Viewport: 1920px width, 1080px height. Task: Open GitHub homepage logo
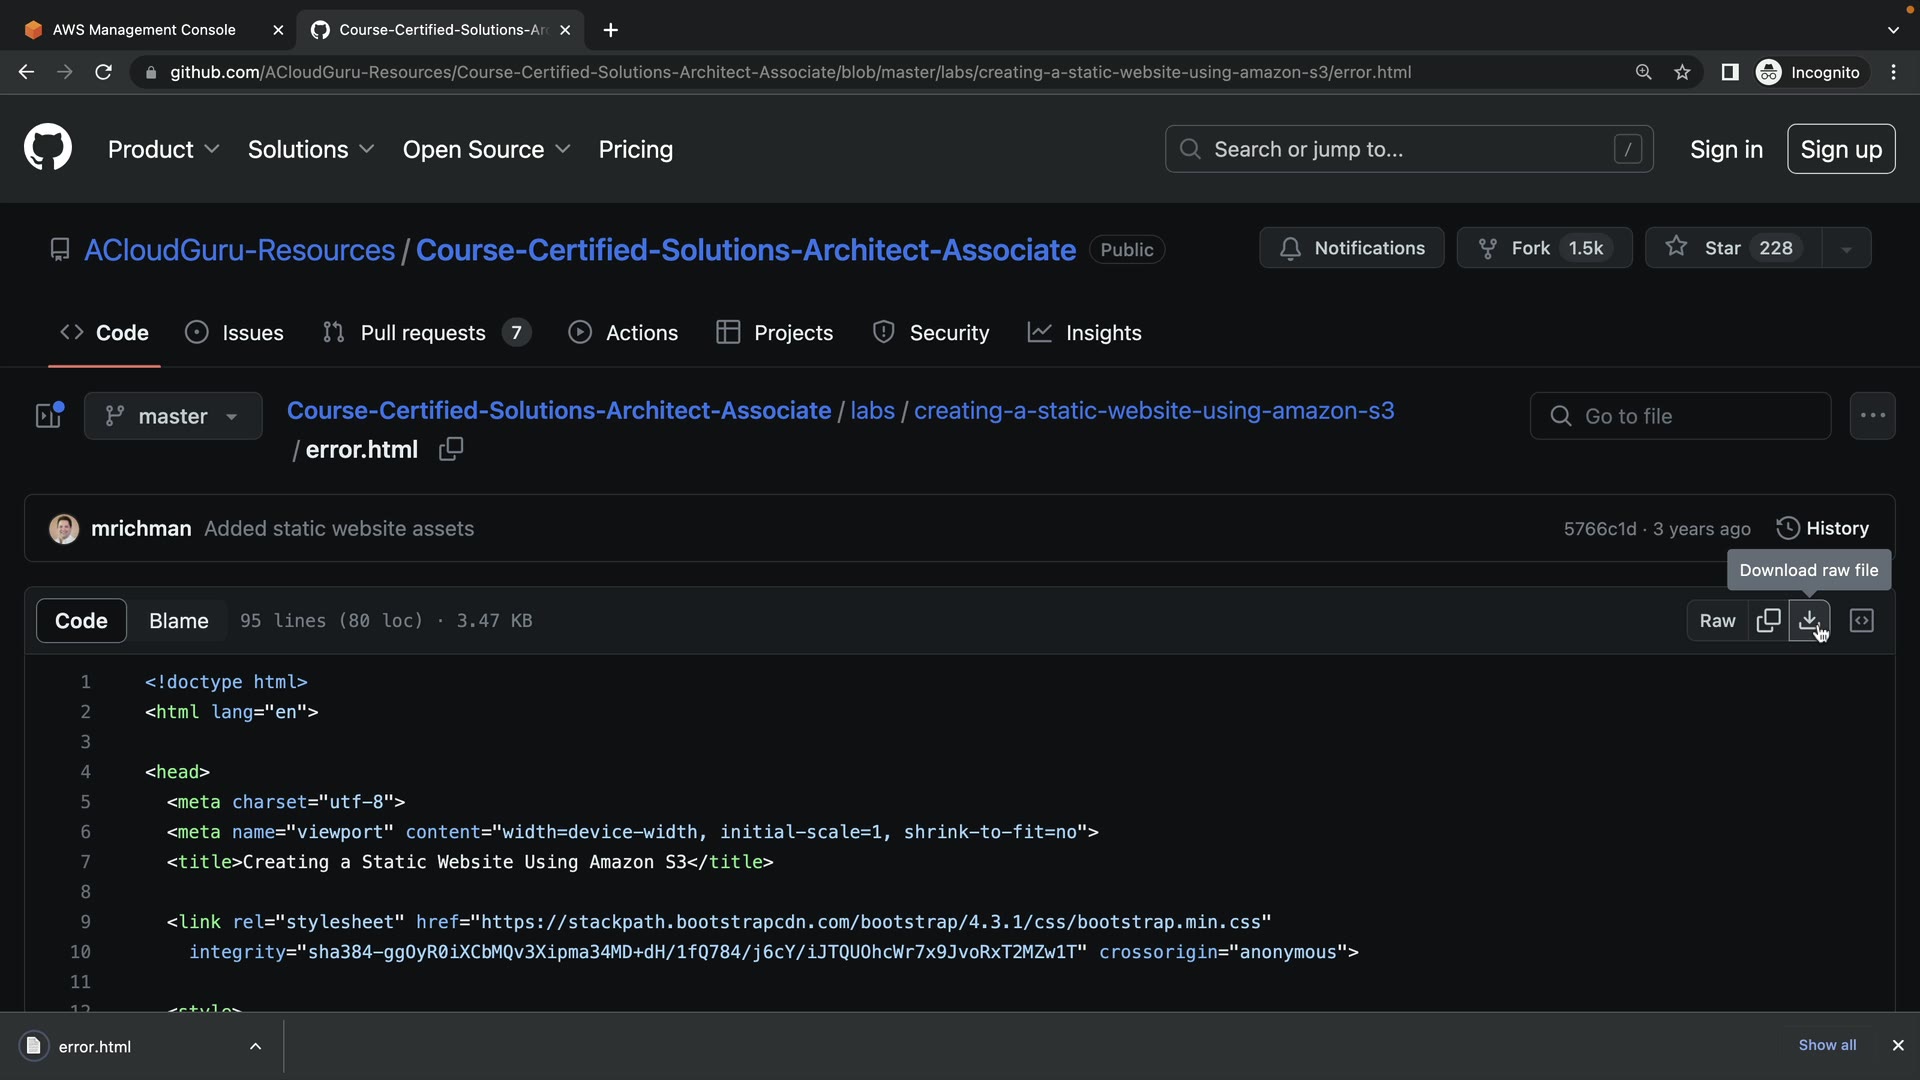pyautogui.click(x=48, y=149)
